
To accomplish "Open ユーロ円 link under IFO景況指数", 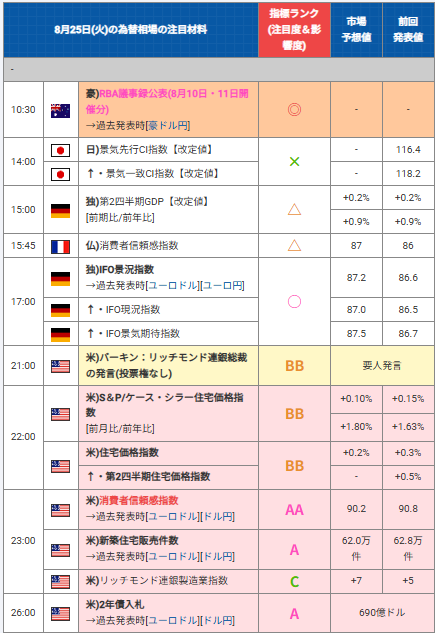I will (x=223, y=286).
